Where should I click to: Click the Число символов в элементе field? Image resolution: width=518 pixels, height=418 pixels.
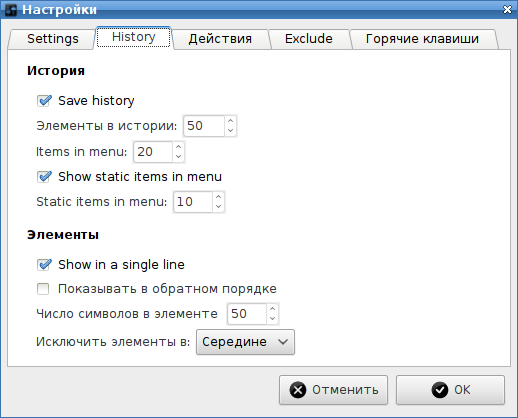(247, 314)
